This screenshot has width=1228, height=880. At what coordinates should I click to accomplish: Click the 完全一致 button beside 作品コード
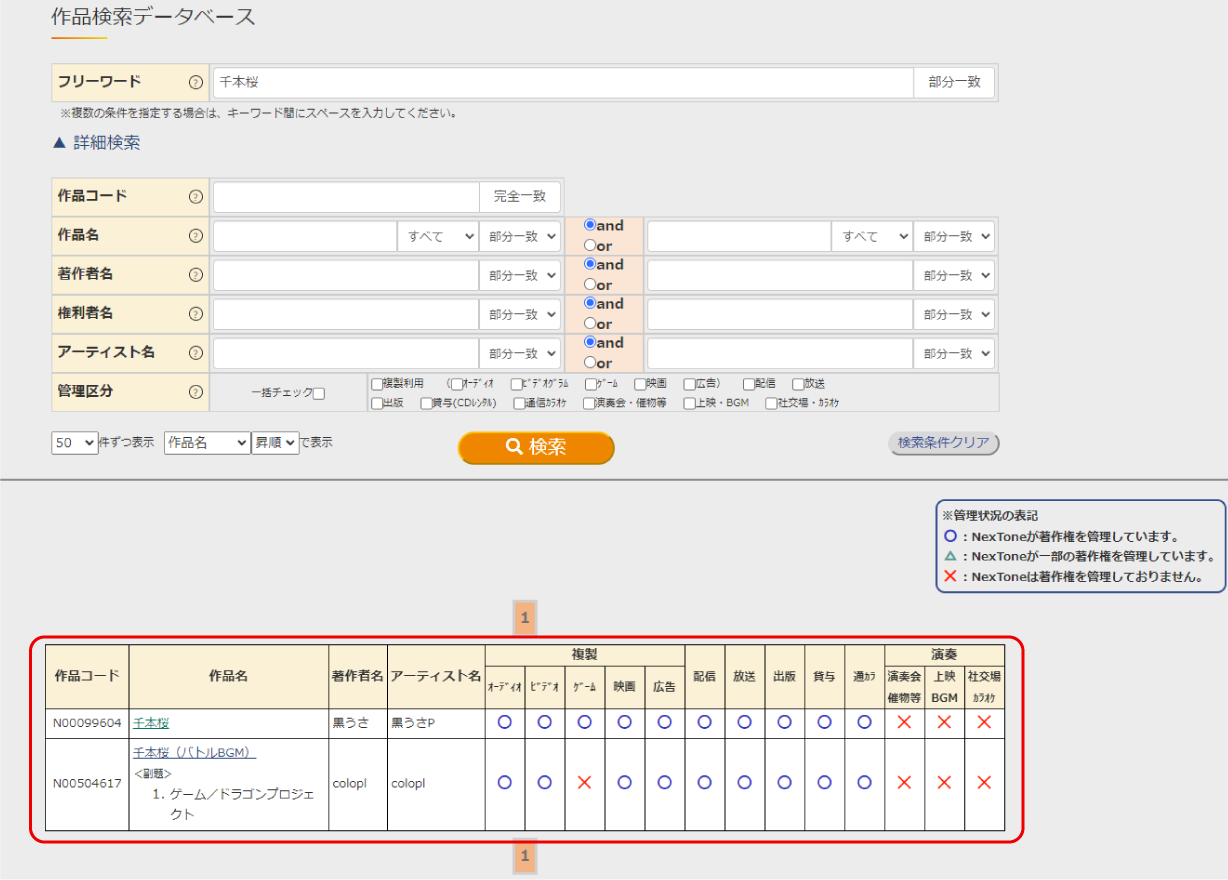pos(520,196)
